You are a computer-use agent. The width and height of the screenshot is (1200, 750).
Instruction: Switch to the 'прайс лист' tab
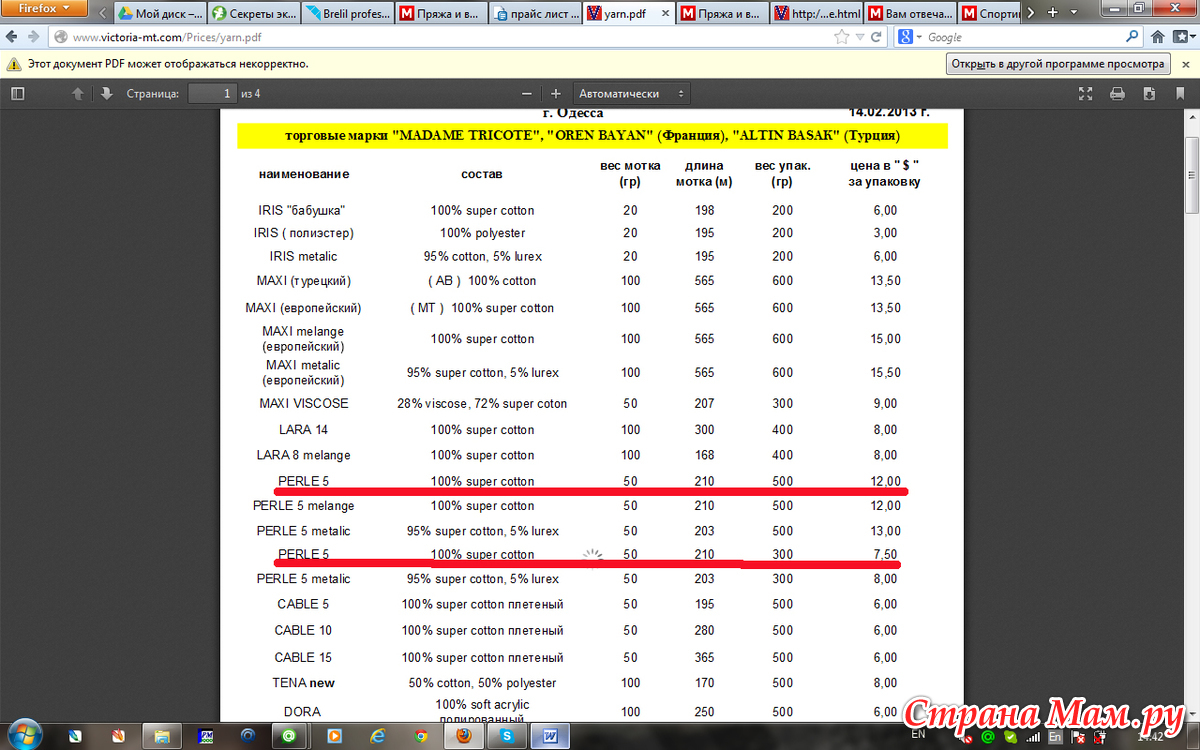point(536,14)
